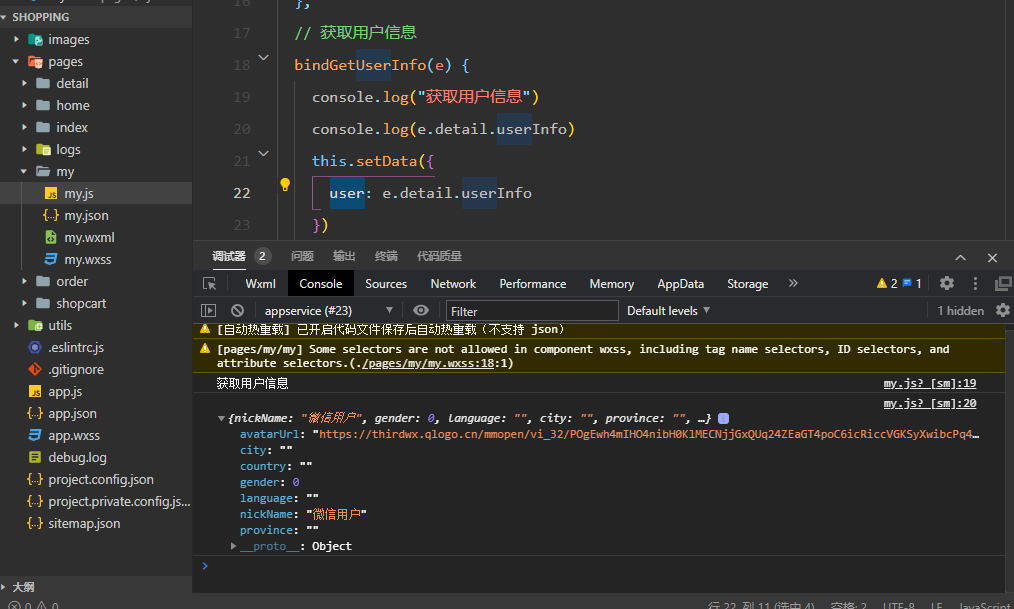Expand the home folder
Screen dimensions: 1014x609
pos(25,105)
